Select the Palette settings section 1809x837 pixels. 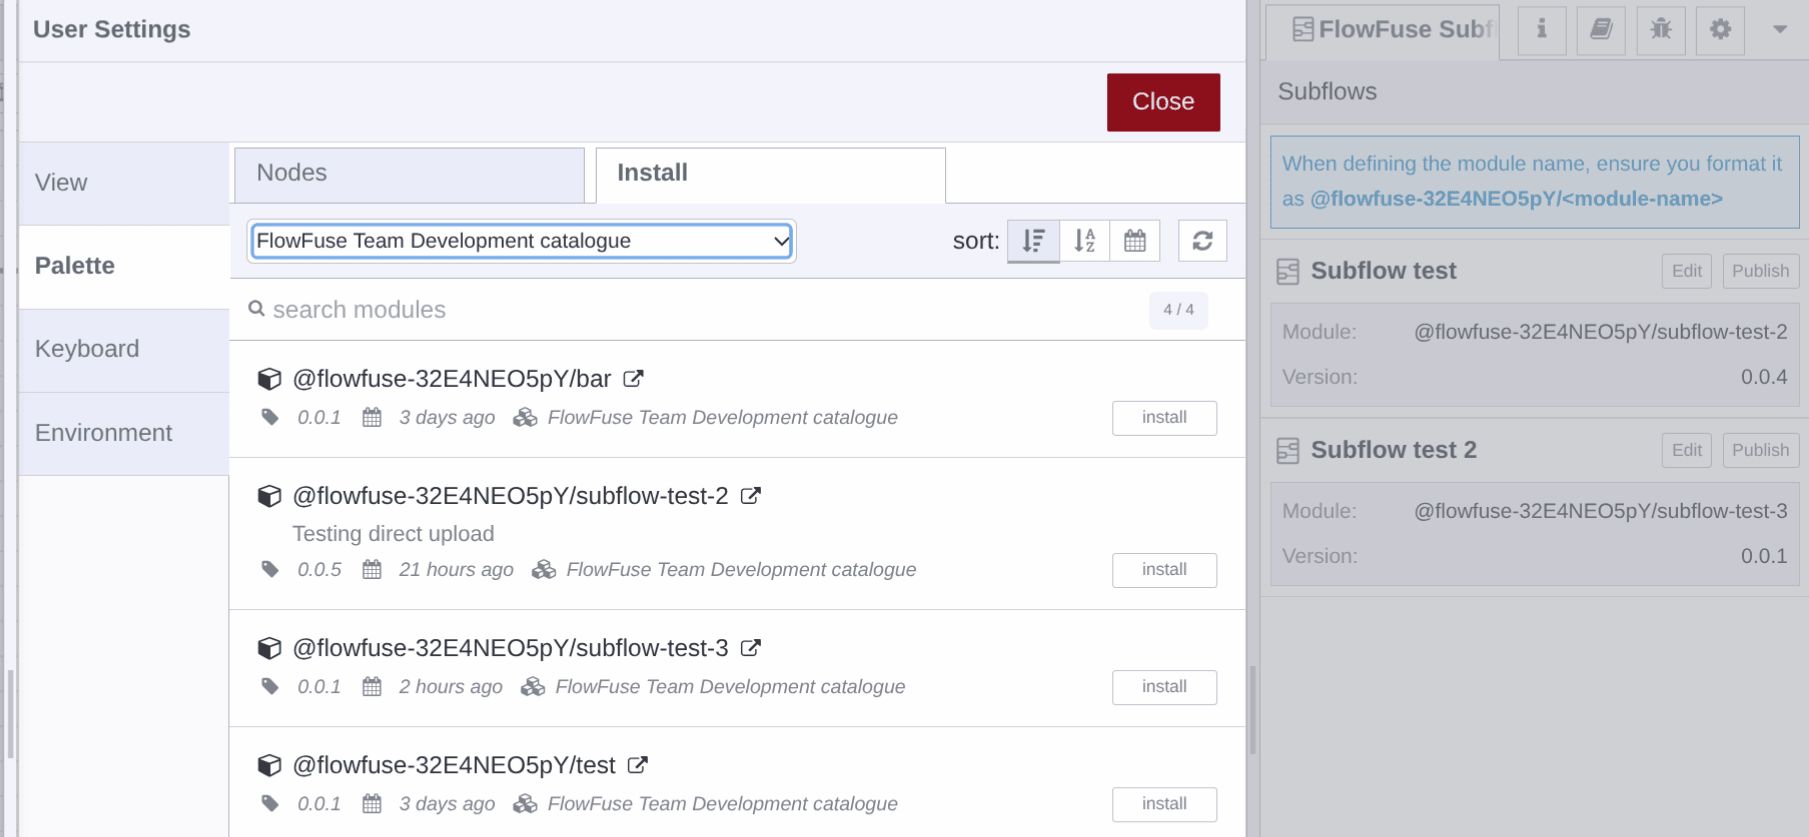click(x=124, y=266)
